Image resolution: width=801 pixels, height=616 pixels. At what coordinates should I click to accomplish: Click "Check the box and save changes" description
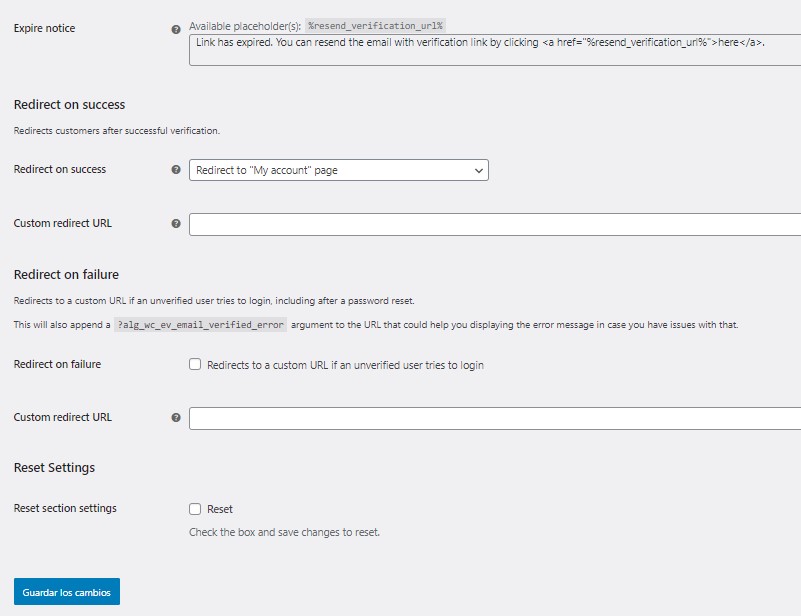(x=284, y=532)
